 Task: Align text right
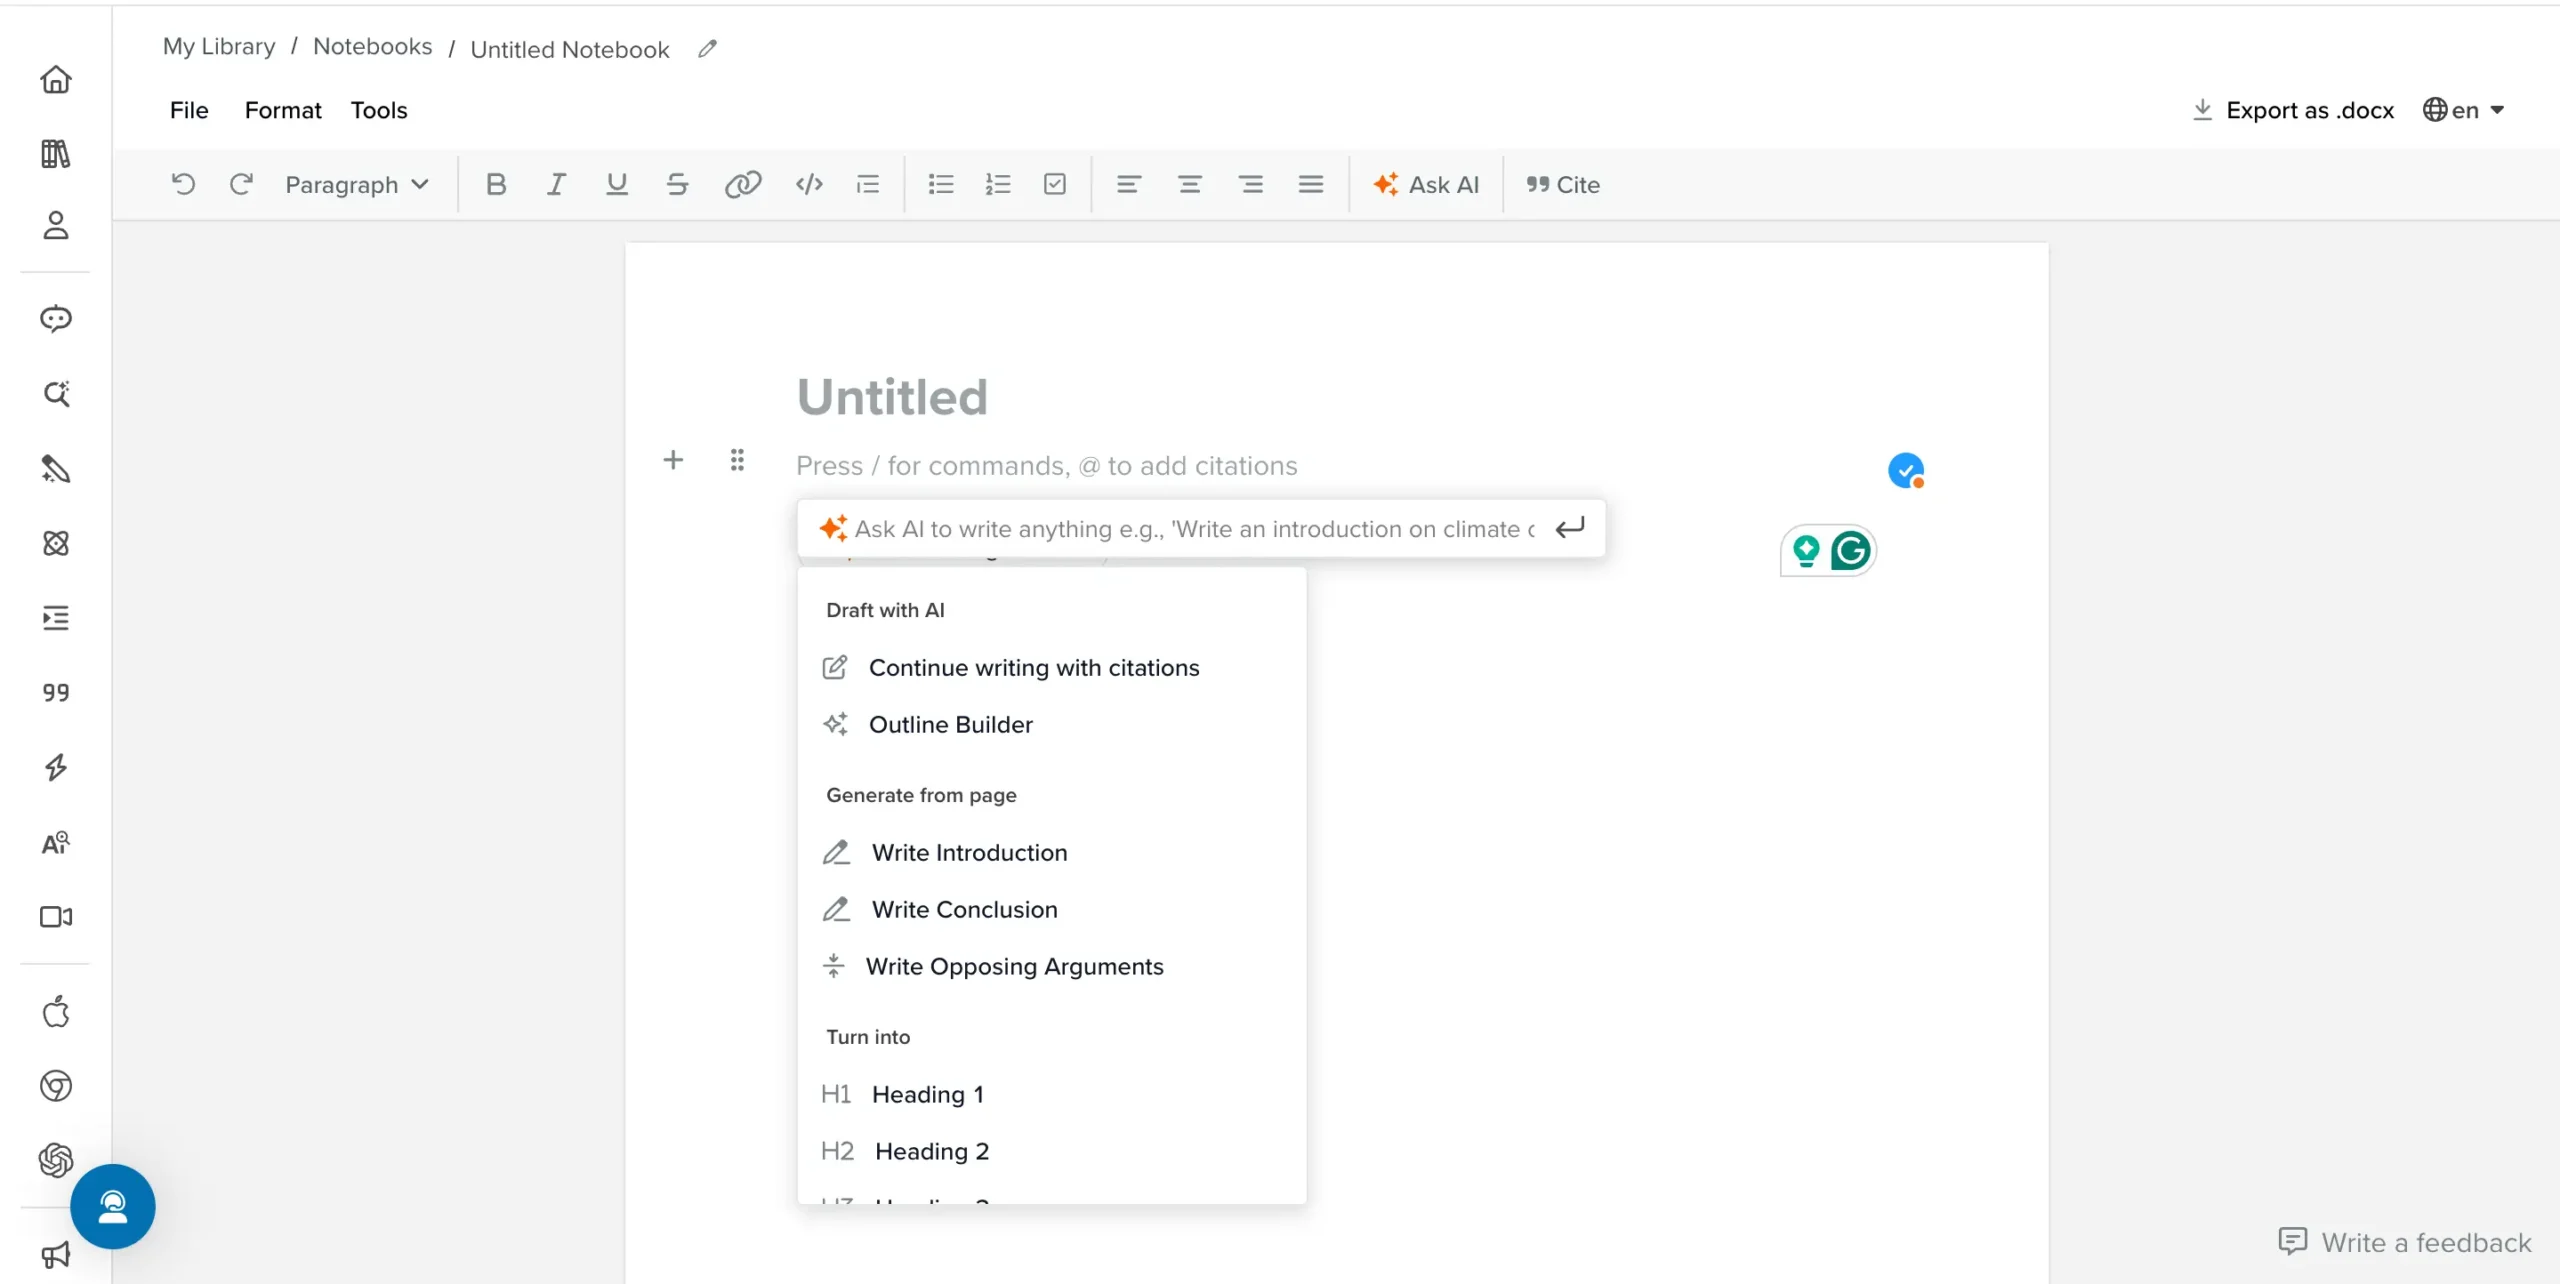(x=1251, y=184)
